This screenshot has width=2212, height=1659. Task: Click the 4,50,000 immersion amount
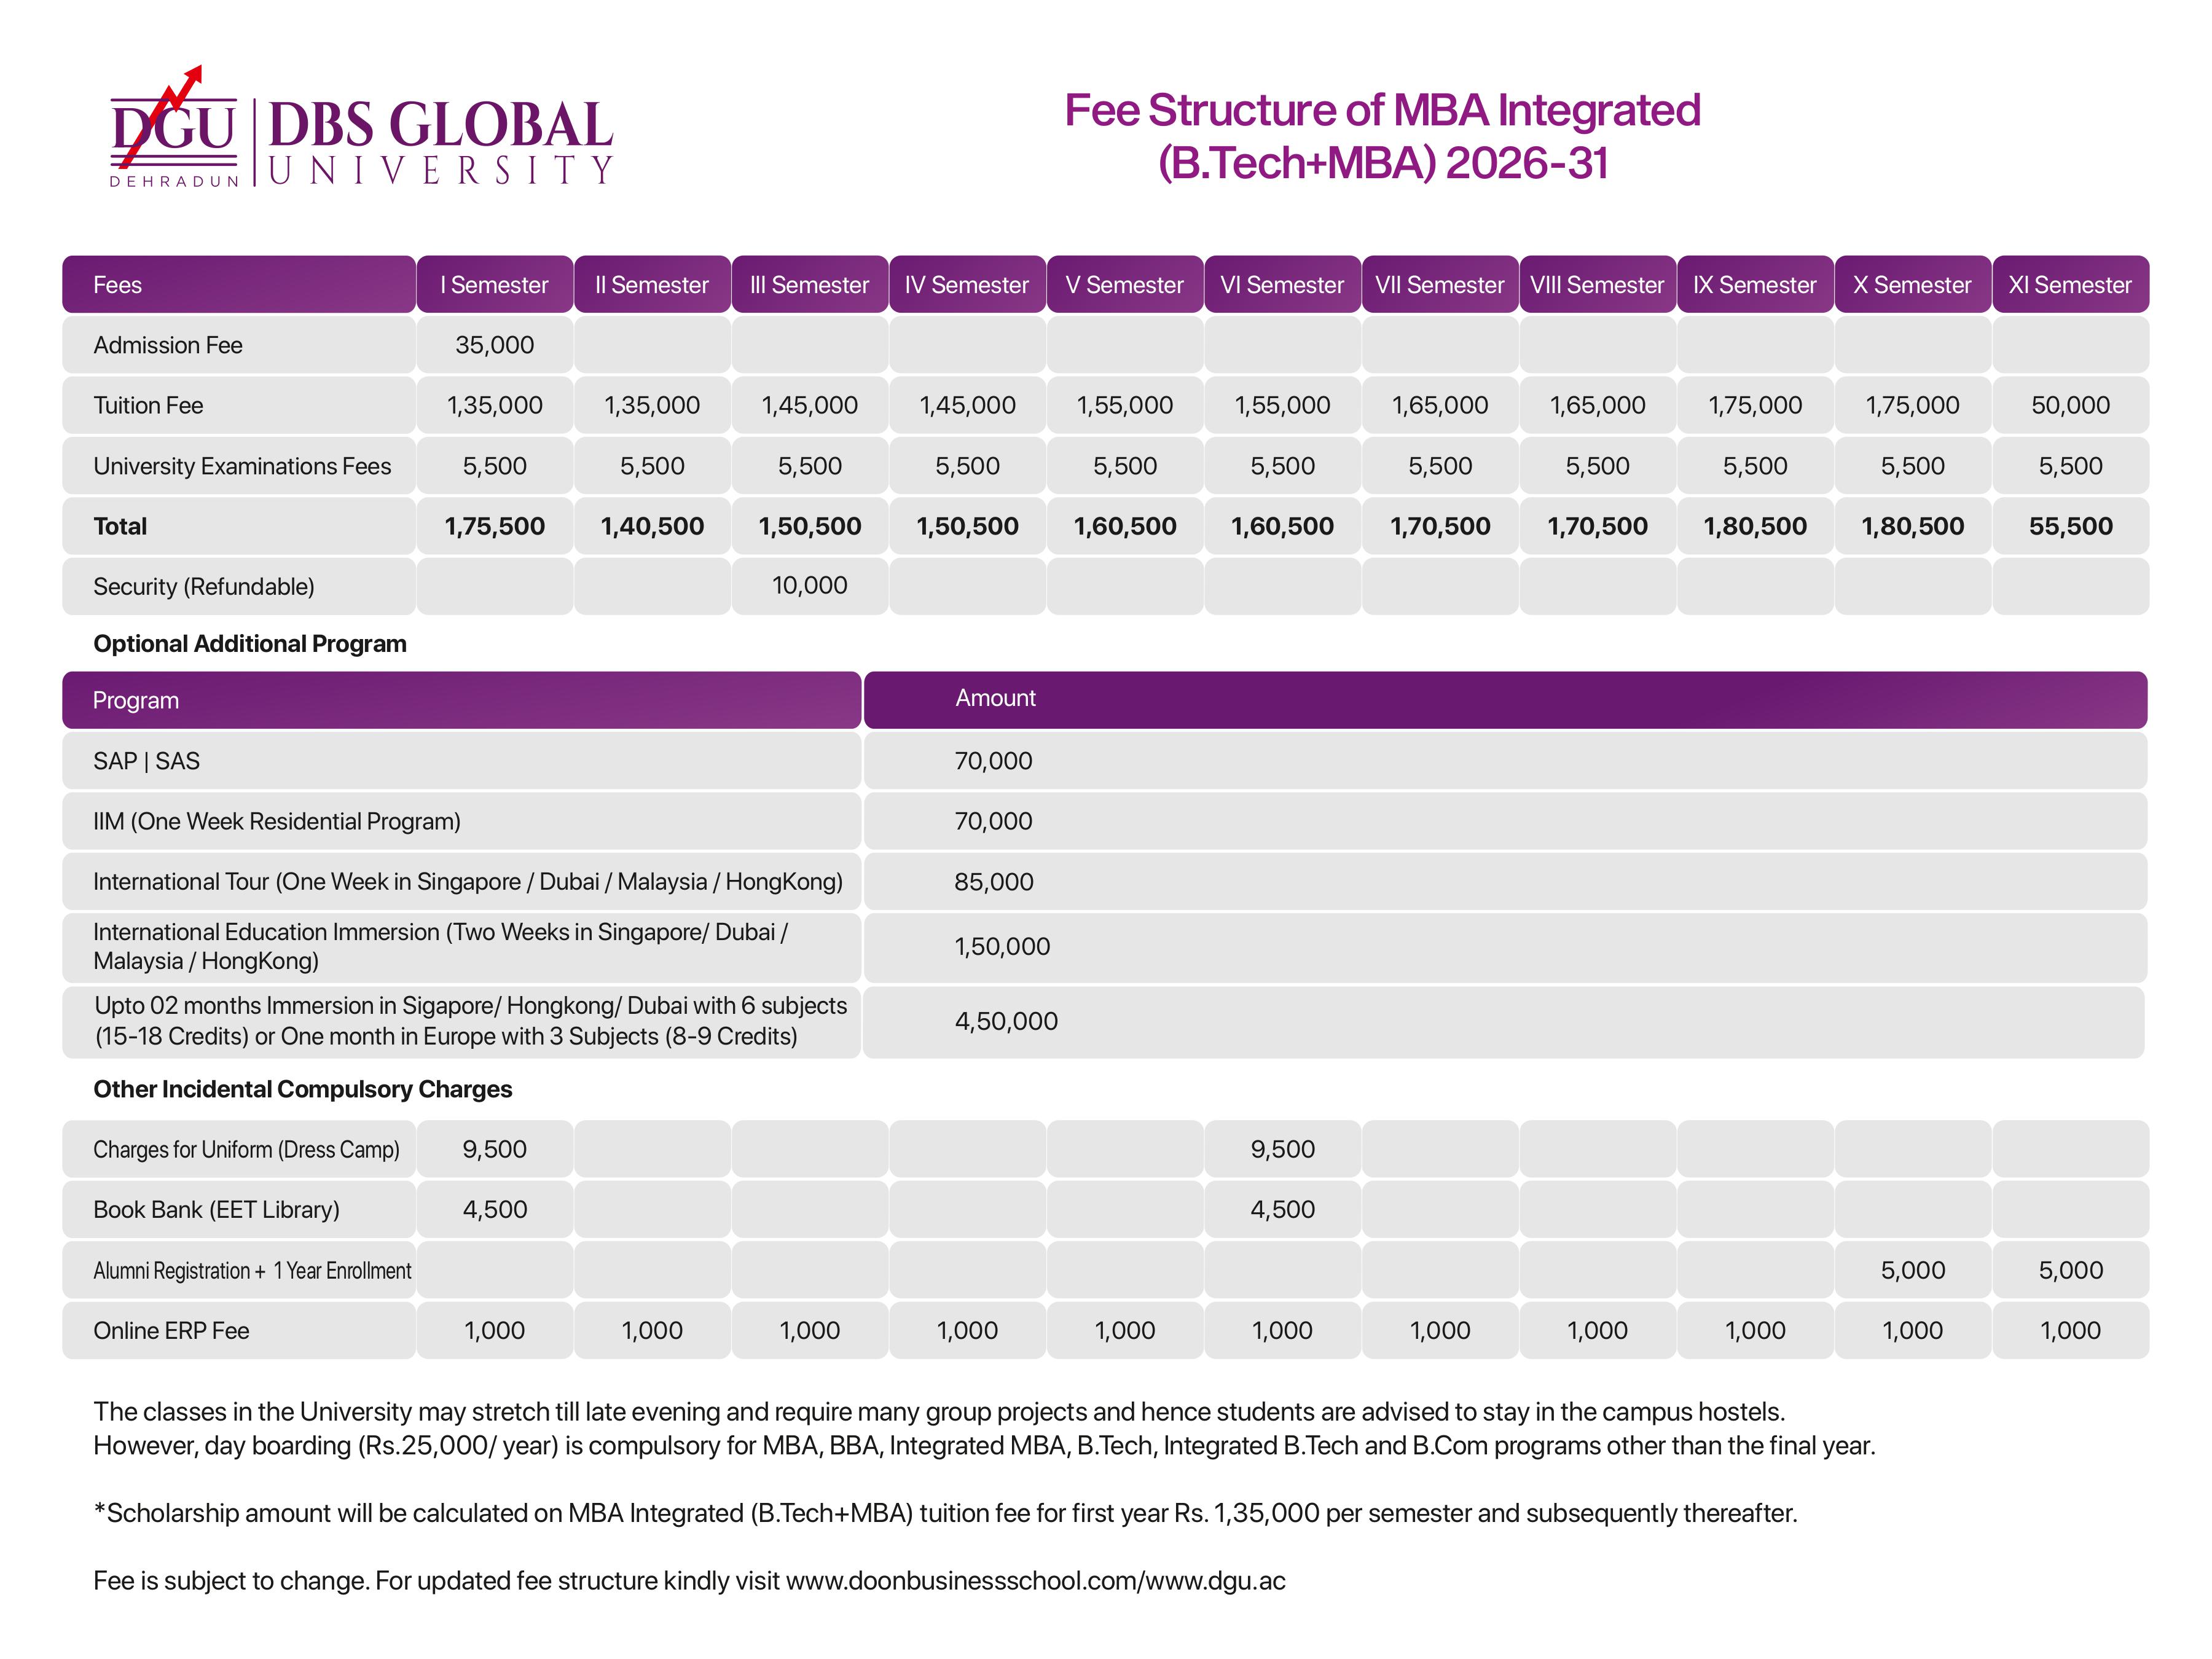[1005, 1021]
